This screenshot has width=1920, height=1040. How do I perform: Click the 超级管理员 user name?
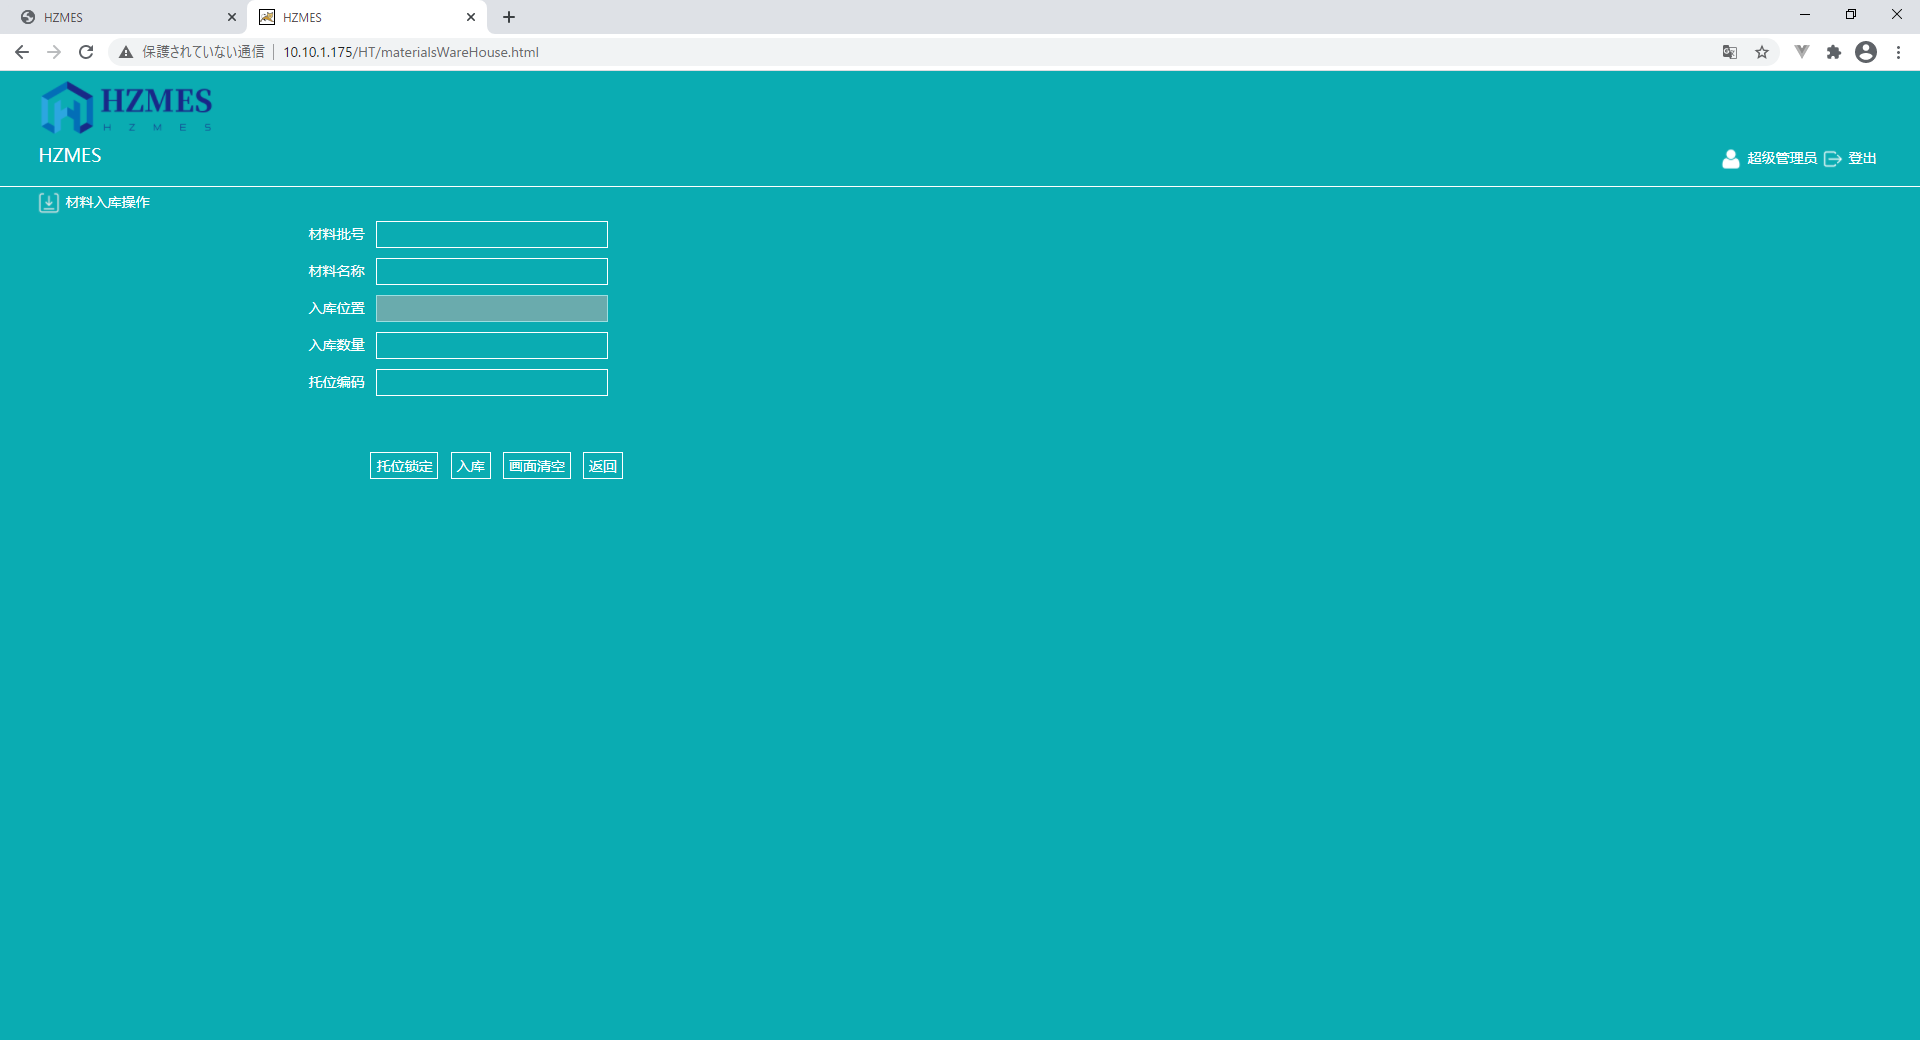coord(1782,159)
